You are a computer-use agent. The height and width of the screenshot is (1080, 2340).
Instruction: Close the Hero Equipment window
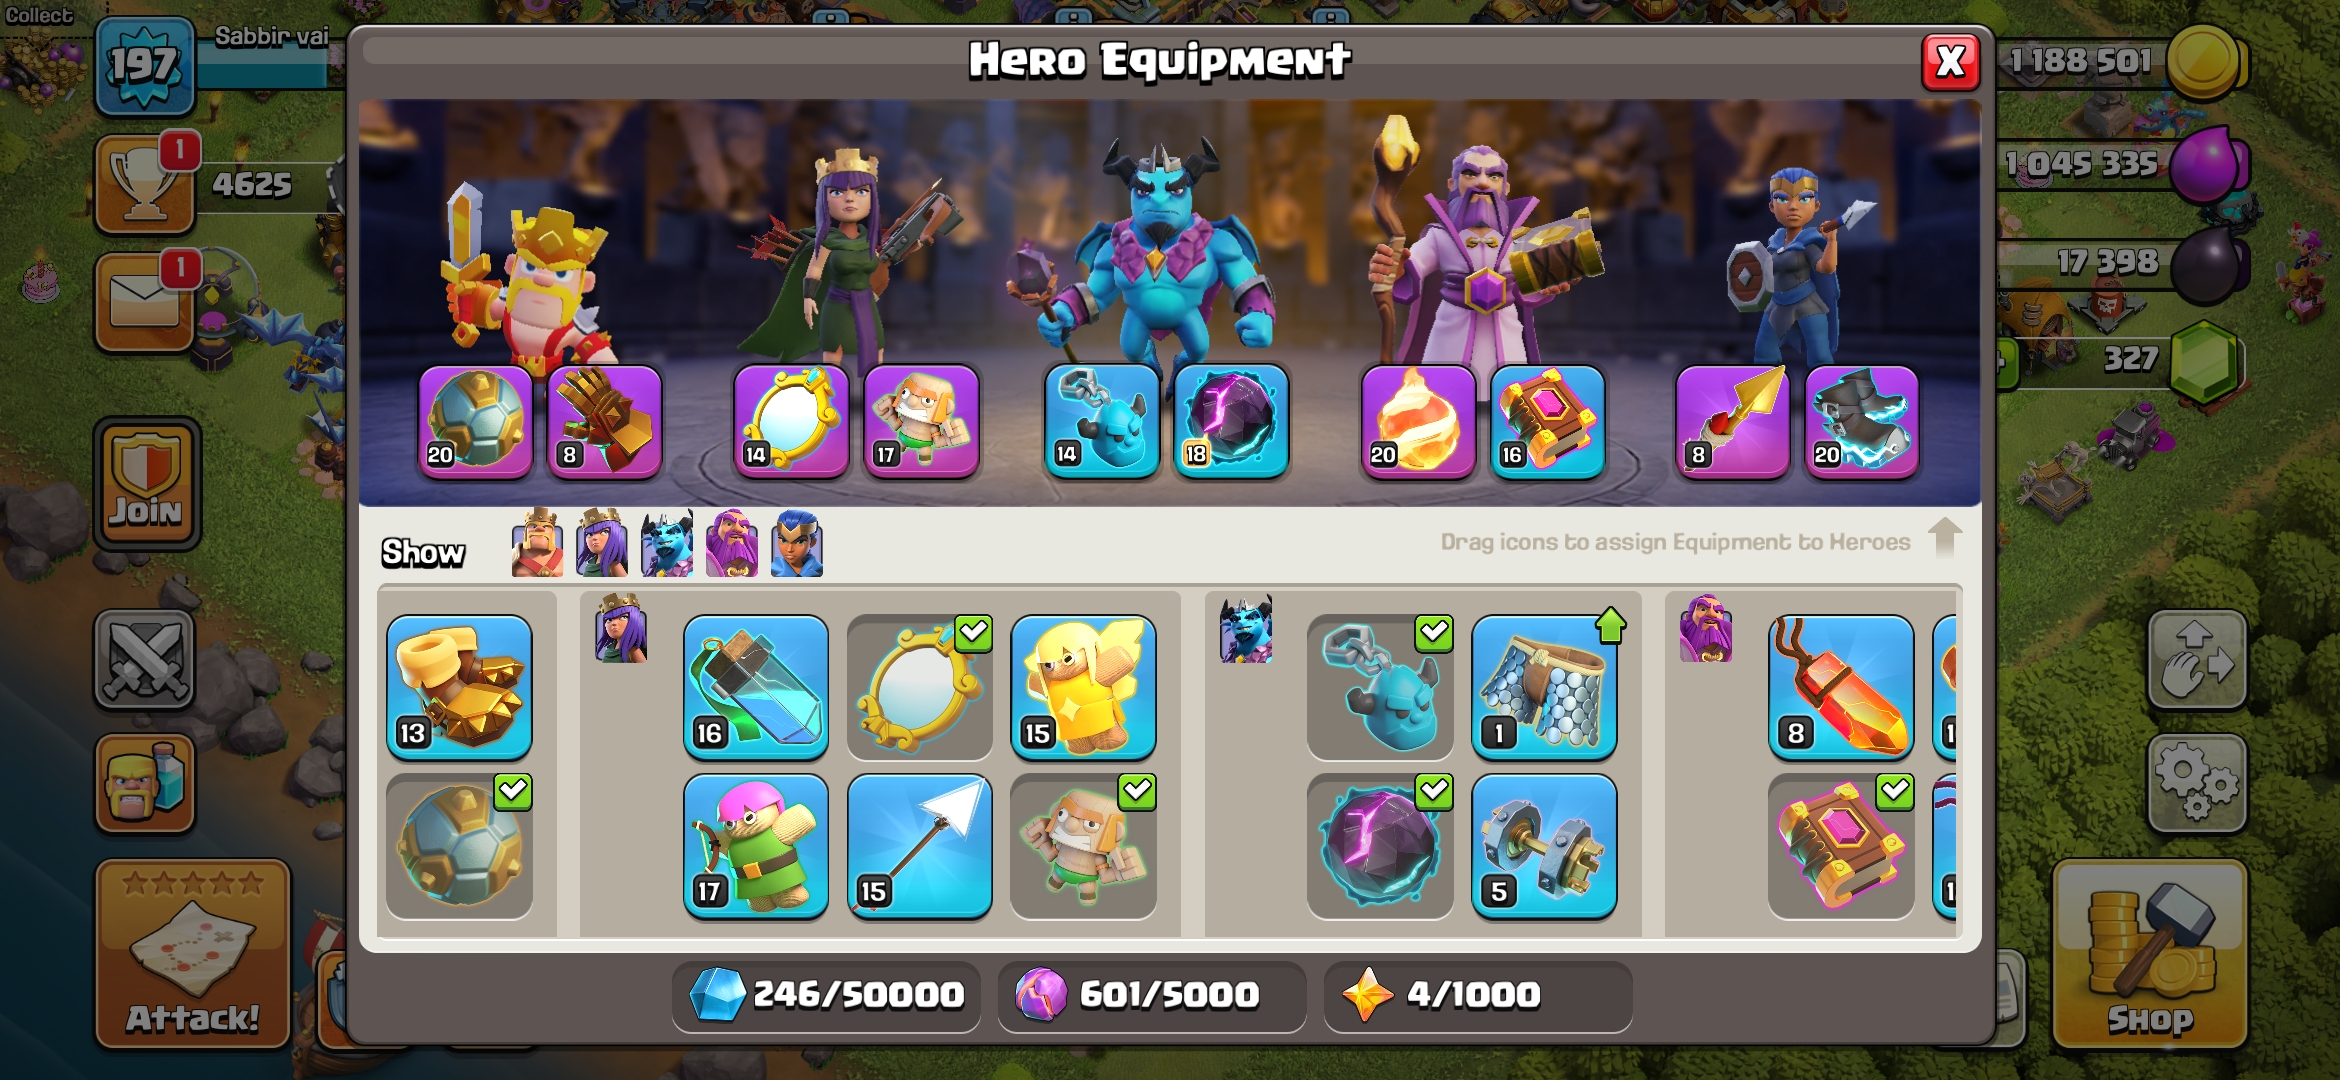click(1950, 62)
